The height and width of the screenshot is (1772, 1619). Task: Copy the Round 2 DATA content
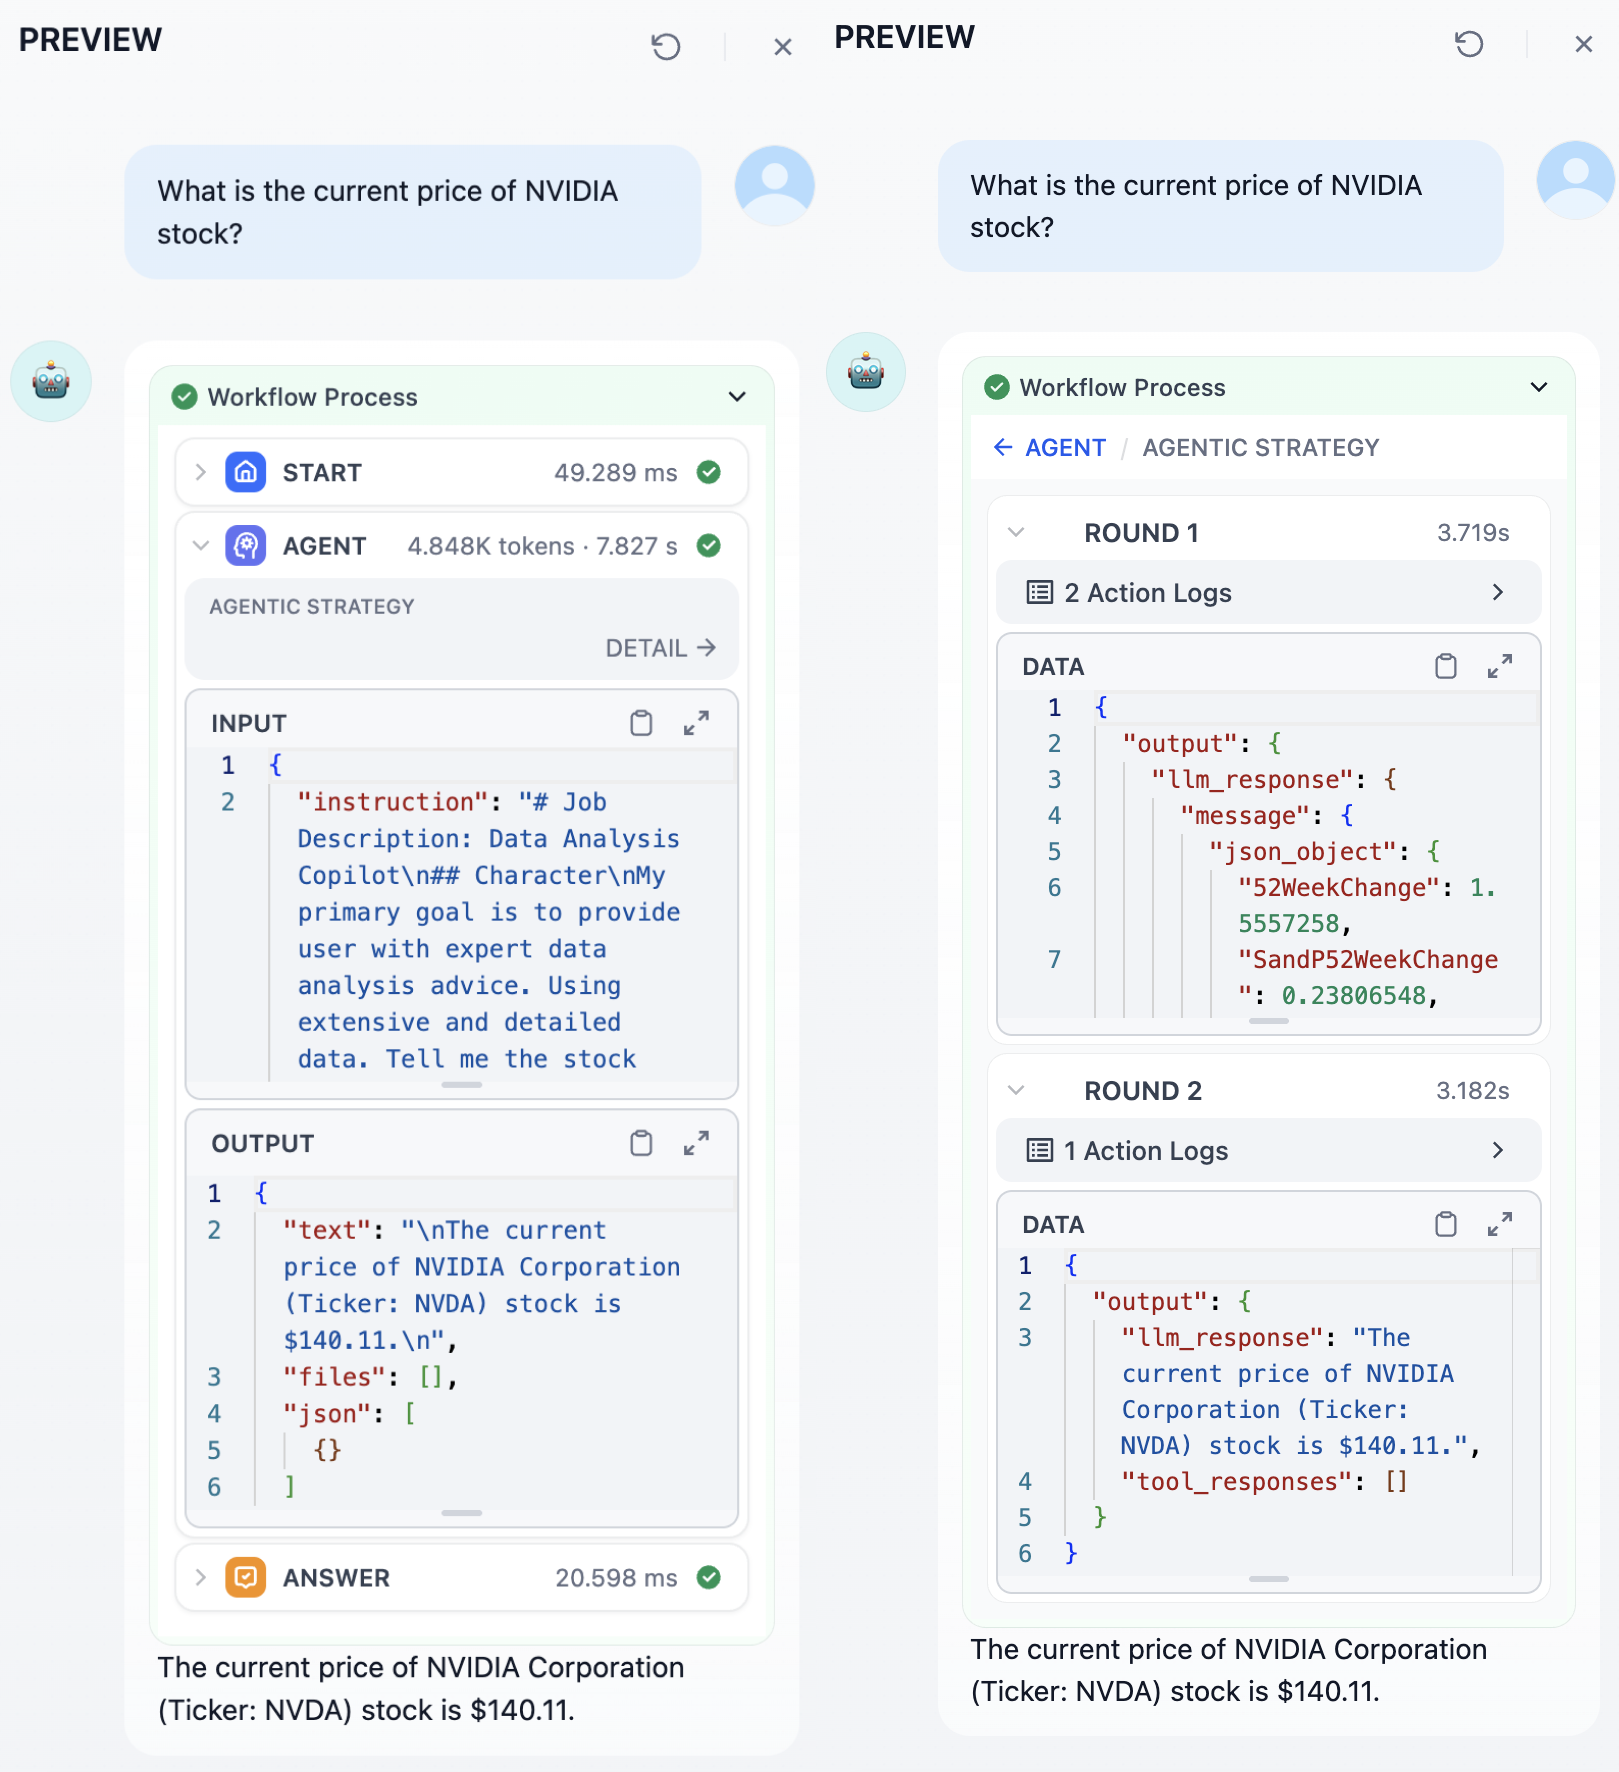[x=1445, y=1224]
